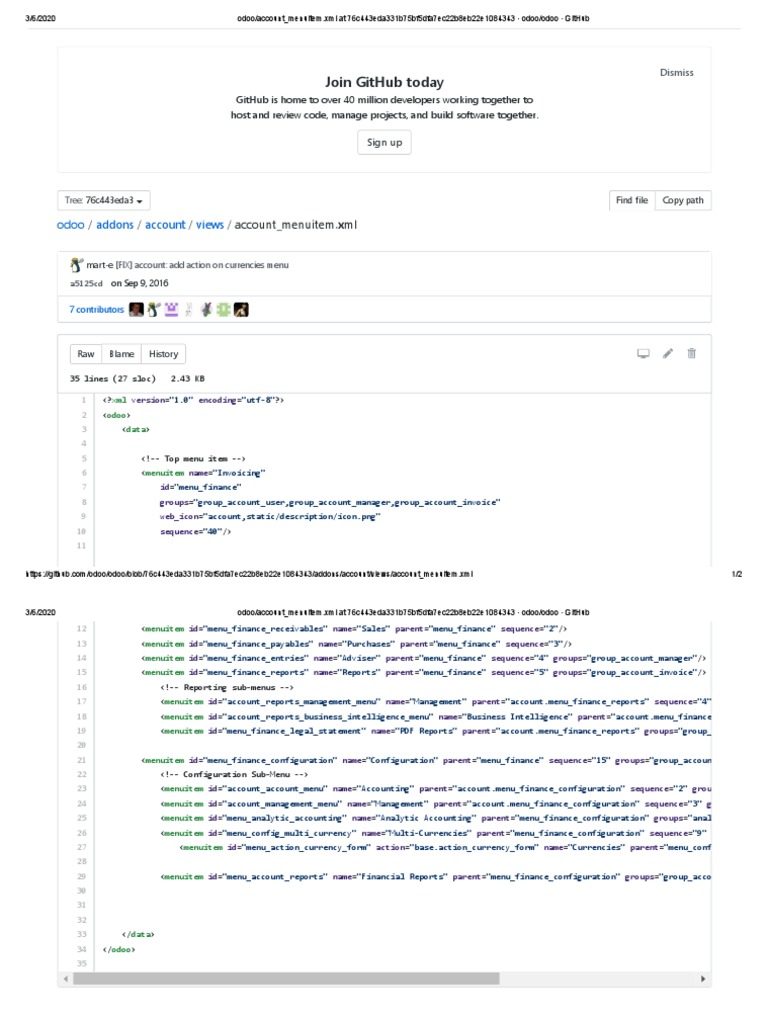
Task: Click the purple pixel contributor avatar
Action: tap(171, 310)
